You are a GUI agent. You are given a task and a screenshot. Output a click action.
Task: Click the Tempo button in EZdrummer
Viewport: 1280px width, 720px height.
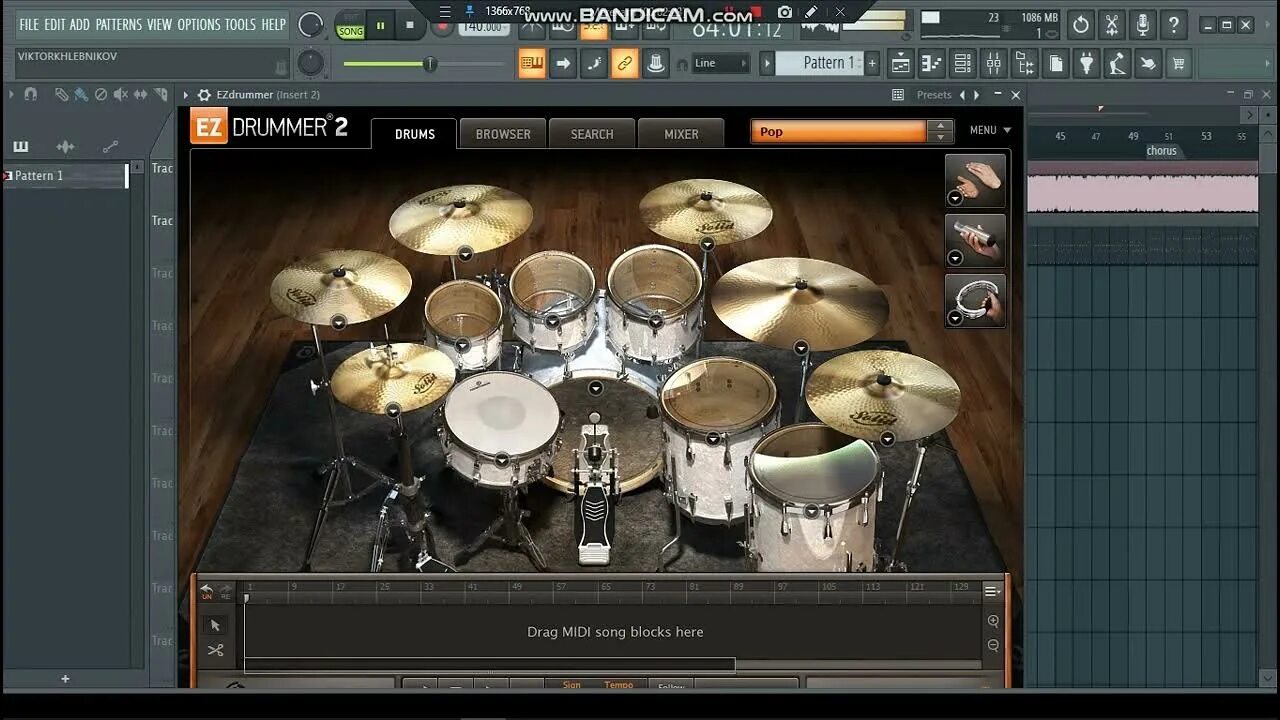click(x=619, y=686)
